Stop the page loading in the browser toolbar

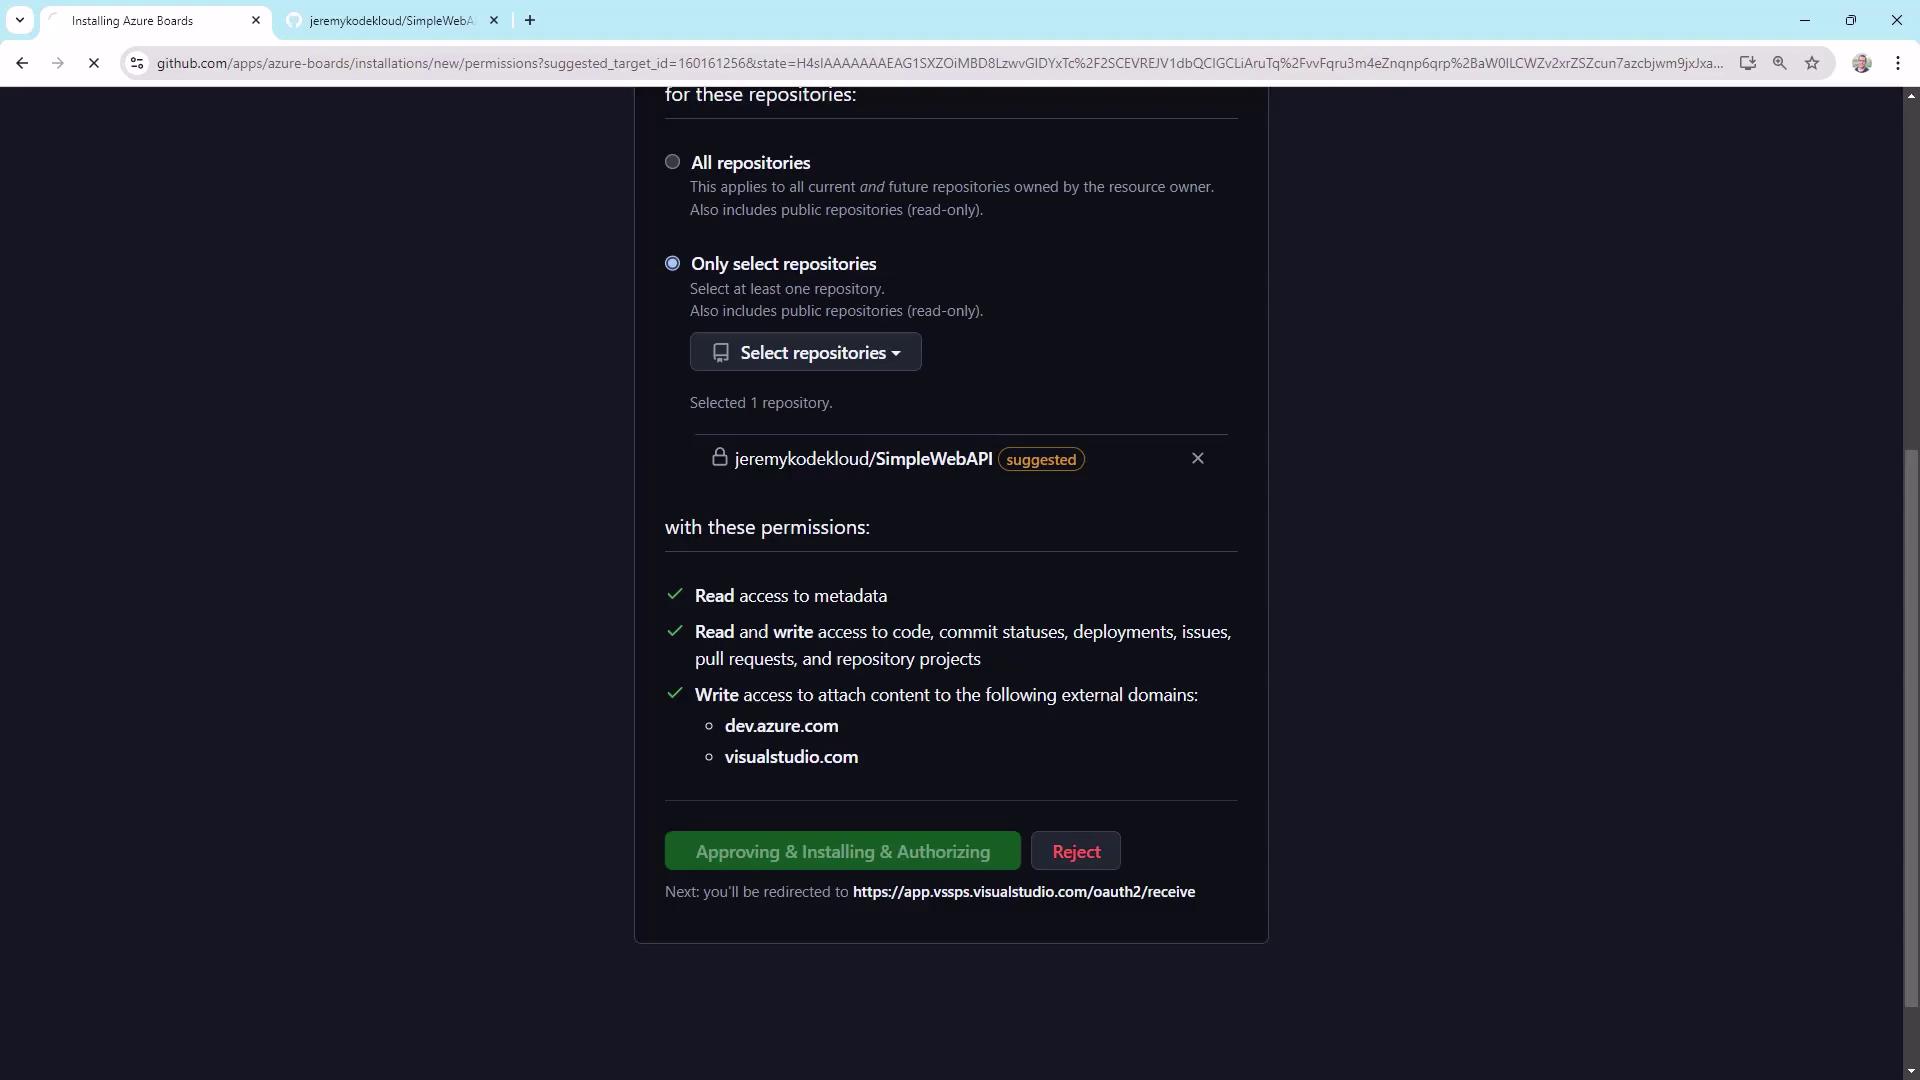tap(94, 63)
